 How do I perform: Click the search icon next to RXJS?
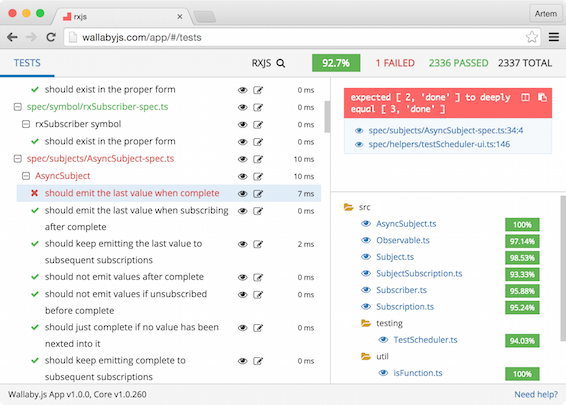coord(280,64)
